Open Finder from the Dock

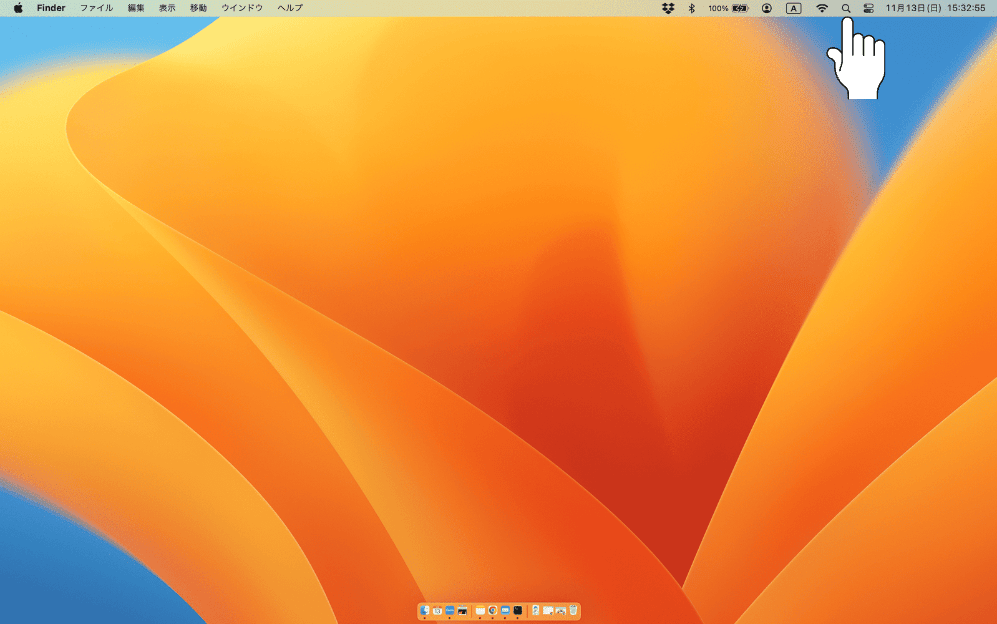coord(425,611)
